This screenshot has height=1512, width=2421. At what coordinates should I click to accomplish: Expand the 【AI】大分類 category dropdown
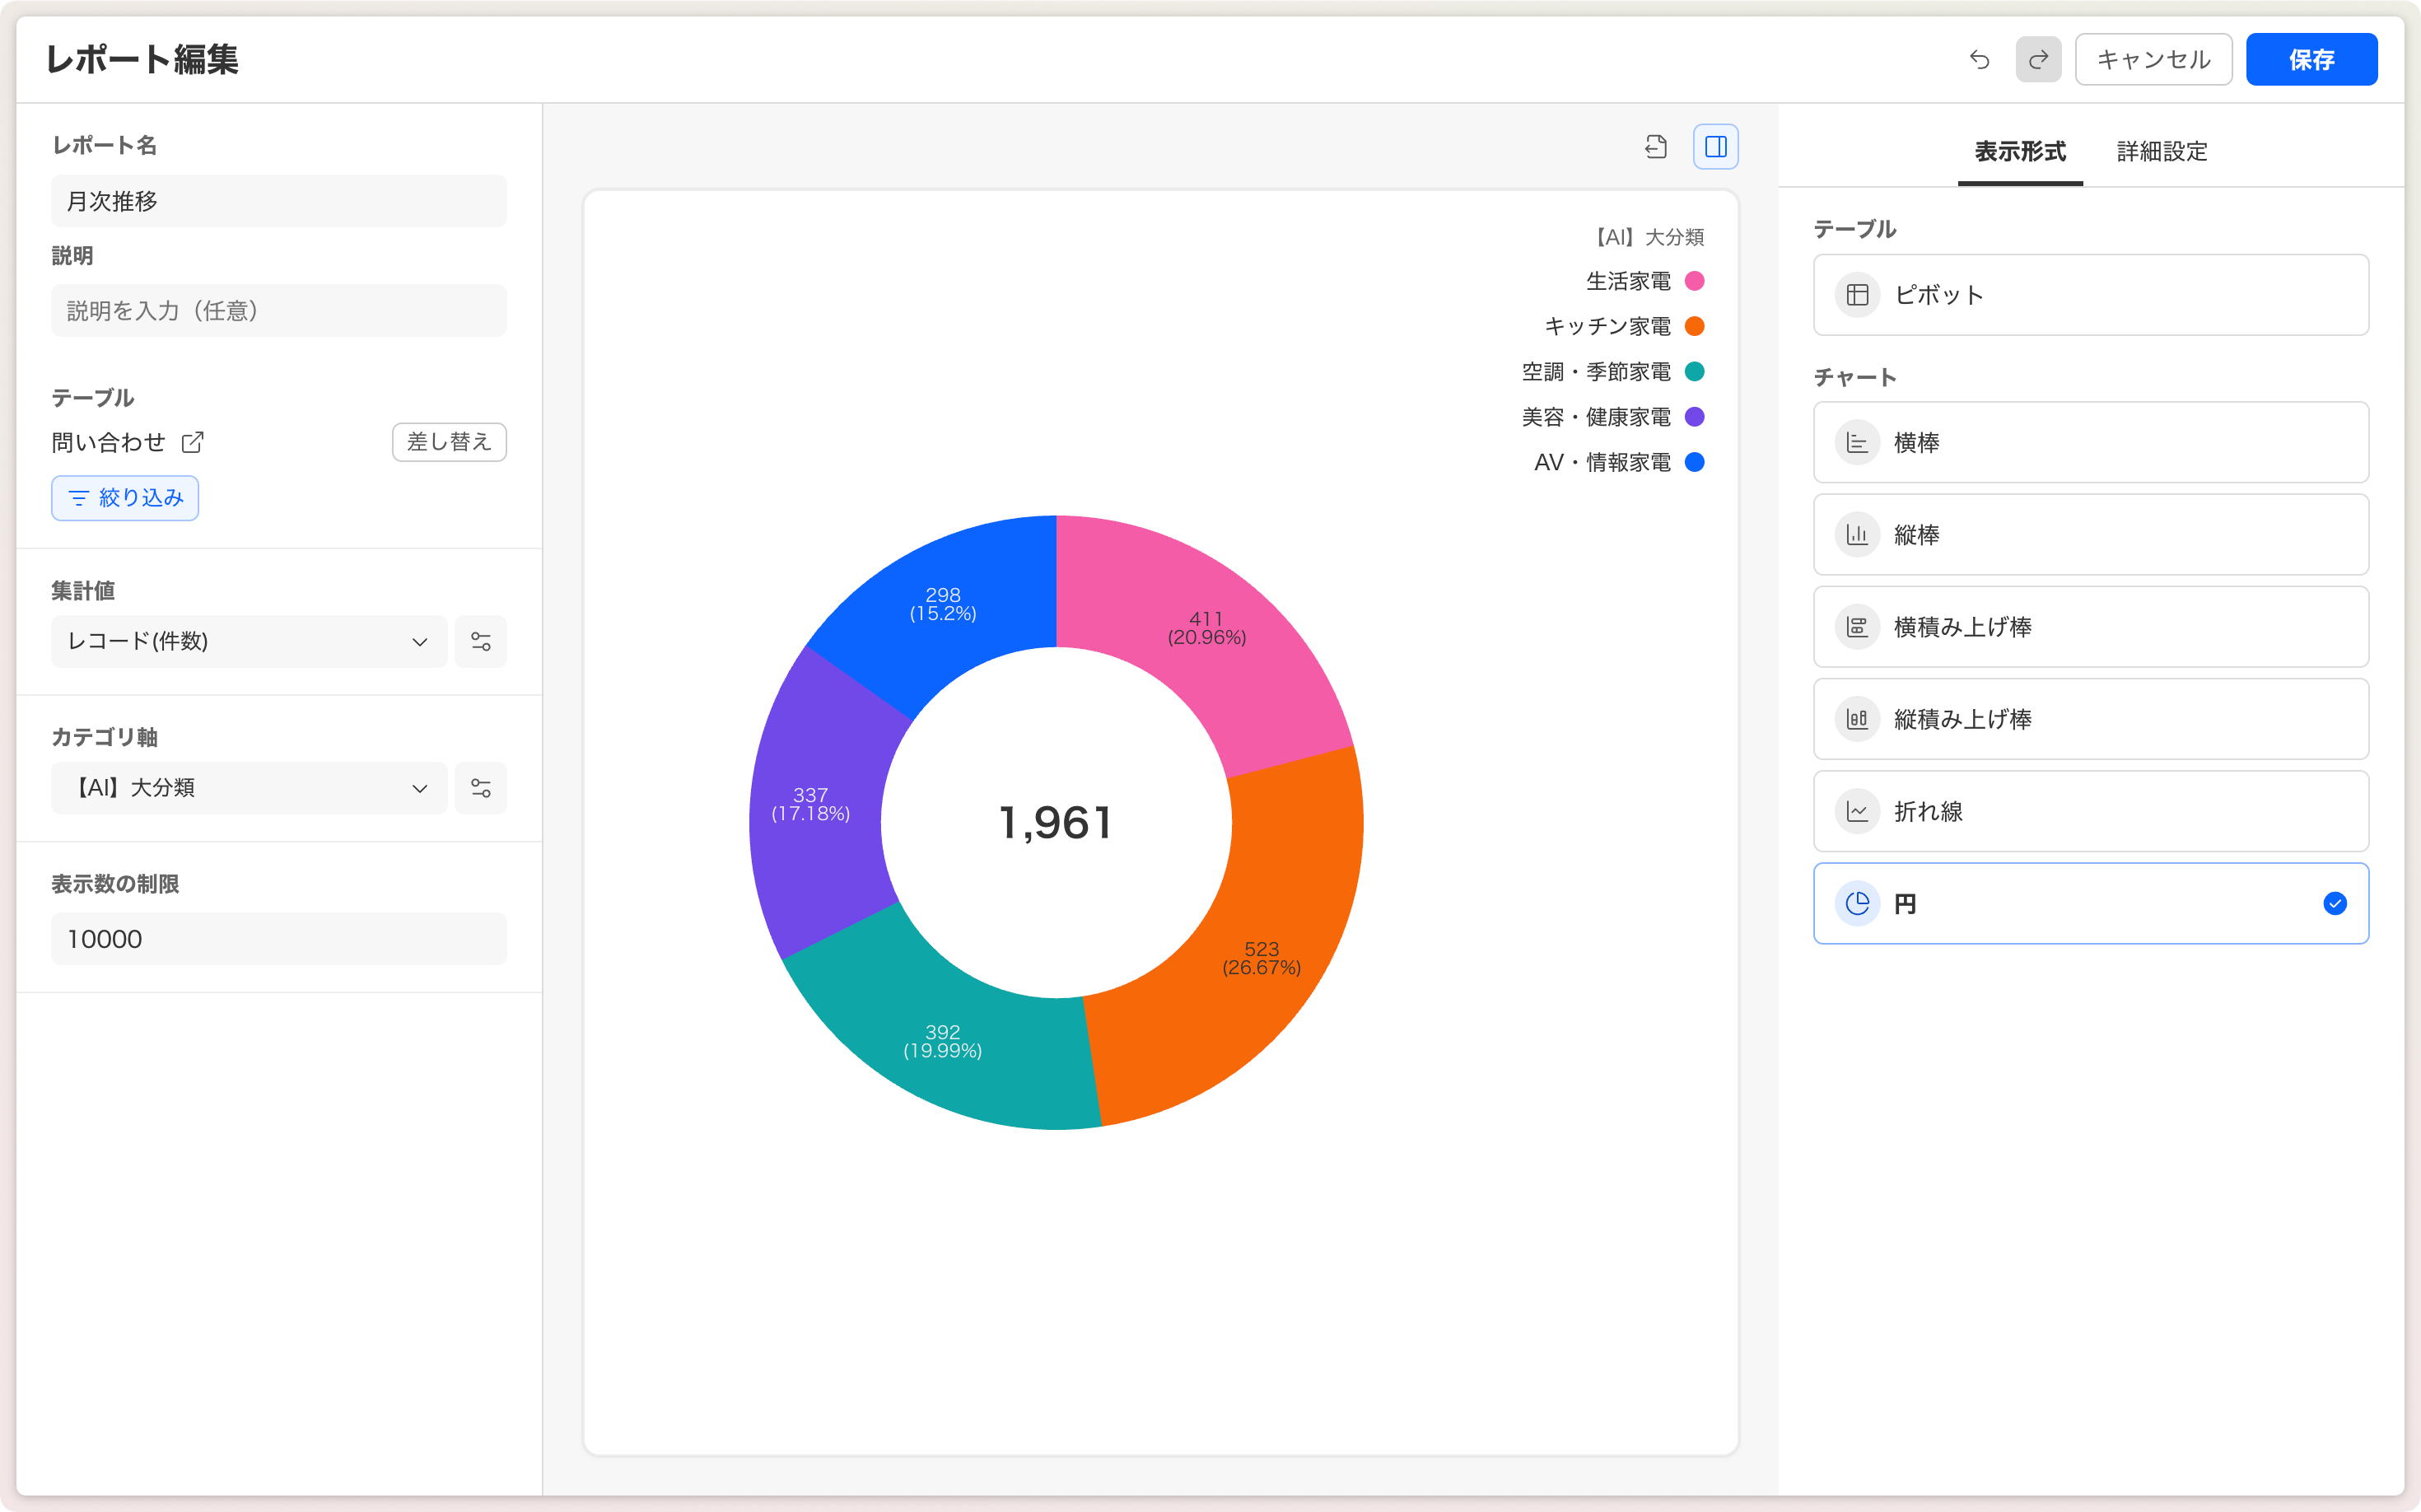[x=248, y=788]
